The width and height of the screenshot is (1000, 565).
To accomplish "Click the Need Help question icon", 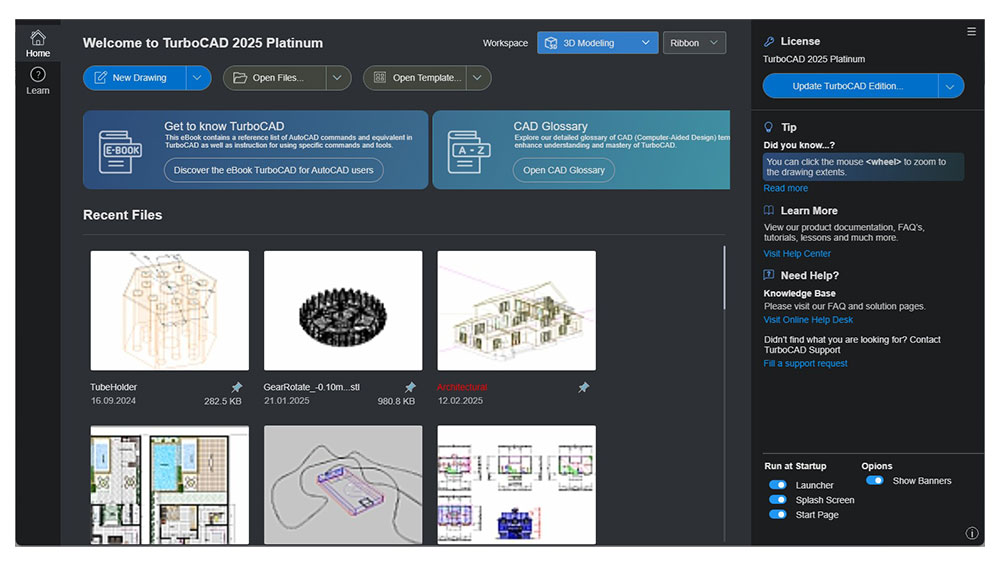I will (x=769, y=275).
